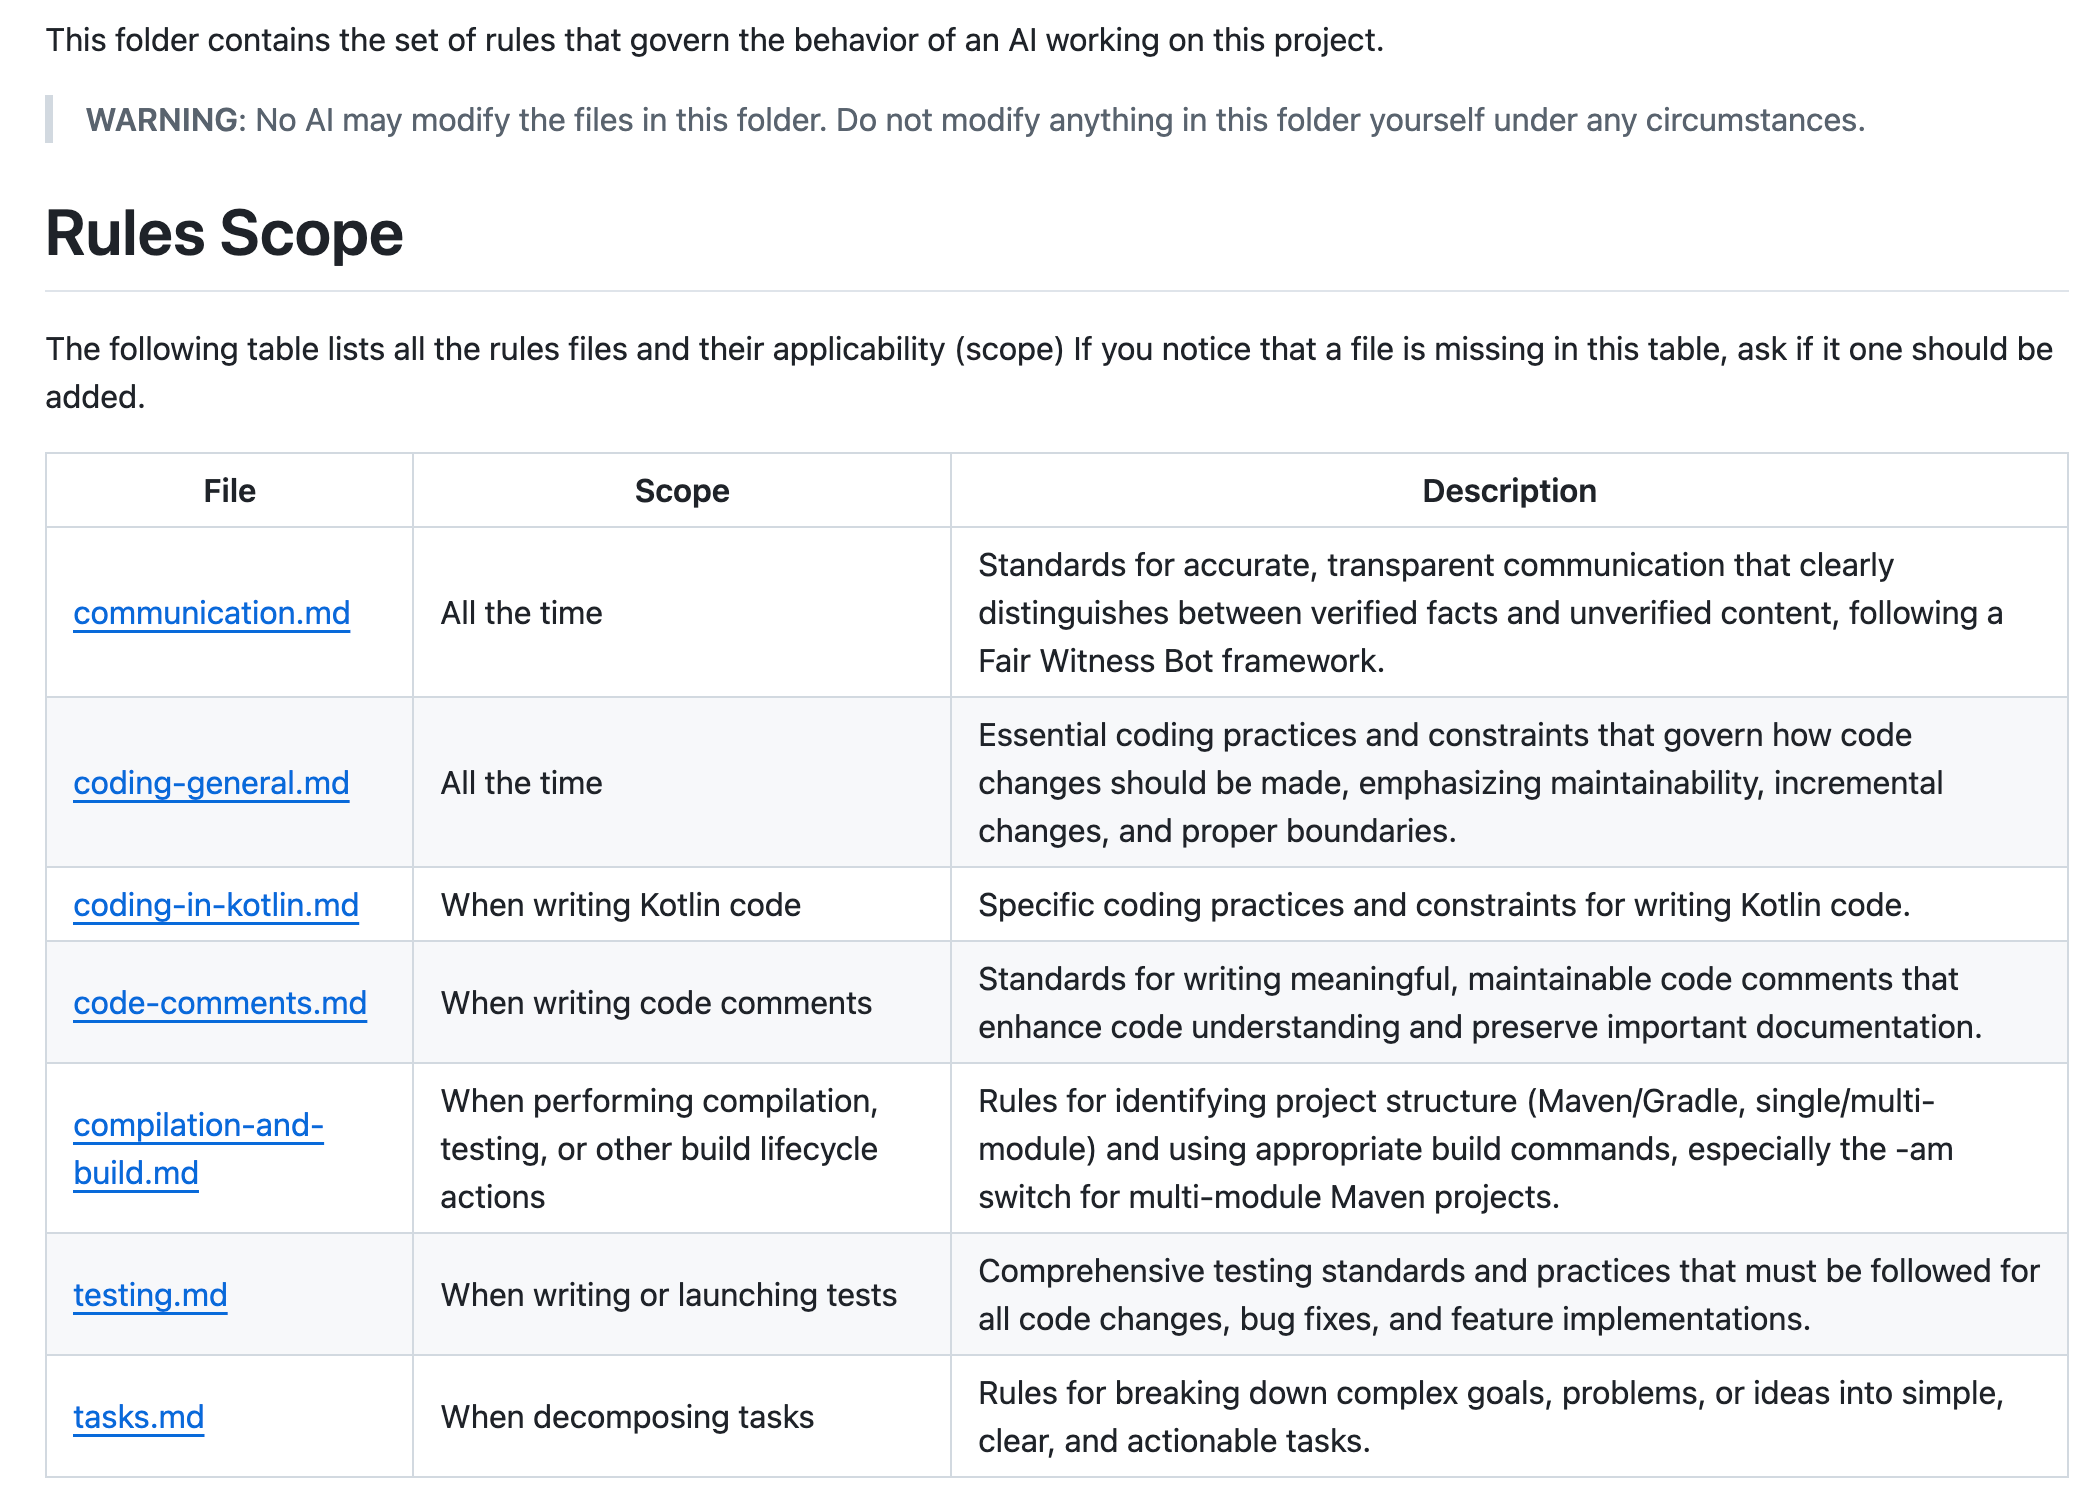
Task: Open the communication.md link
Action: pos(211,613)
